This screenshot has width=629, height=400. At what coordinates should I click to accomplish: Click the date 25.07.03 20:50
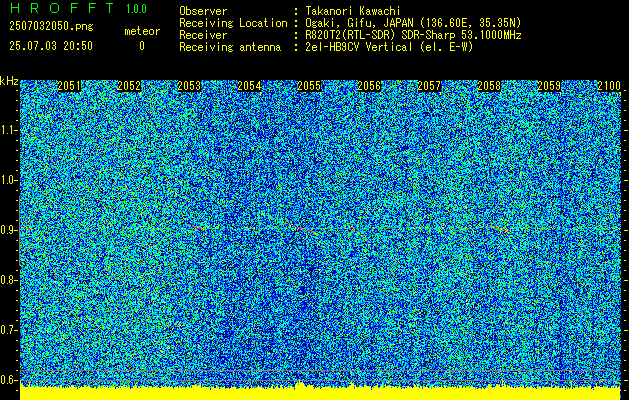pyautogui.click(x=51, y=46)
